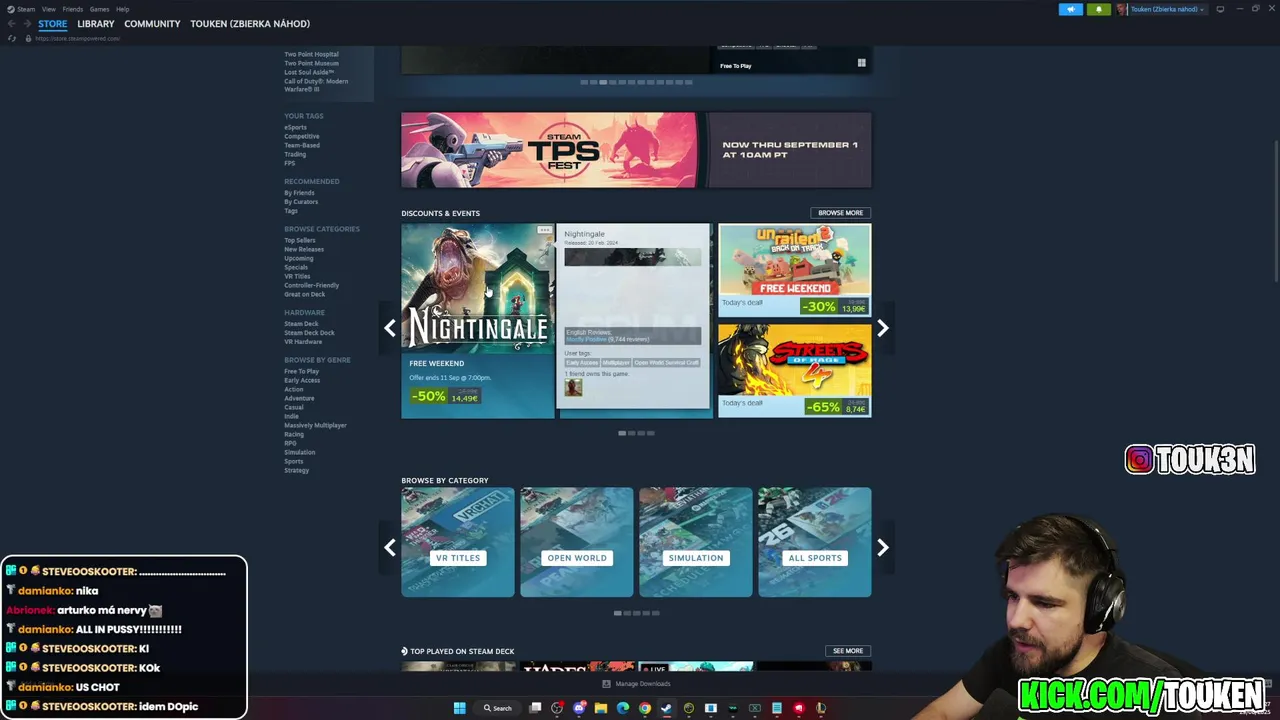Open the Touken account dropdown
1280x720 pixels.
click(x=1166, y=9)
